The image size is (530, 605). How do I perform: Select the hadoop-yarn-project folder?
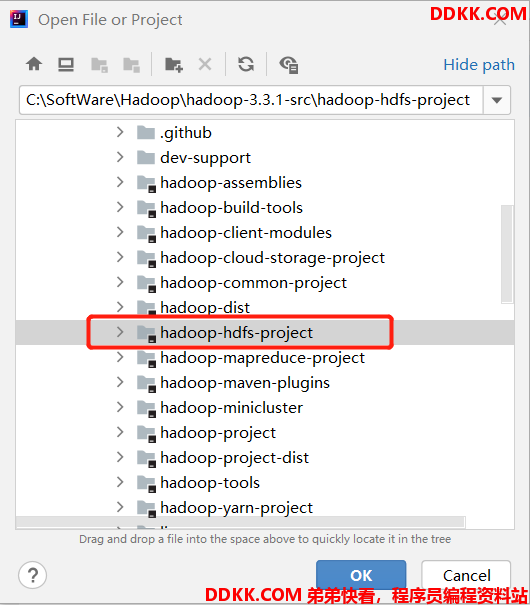coord(236,508)
